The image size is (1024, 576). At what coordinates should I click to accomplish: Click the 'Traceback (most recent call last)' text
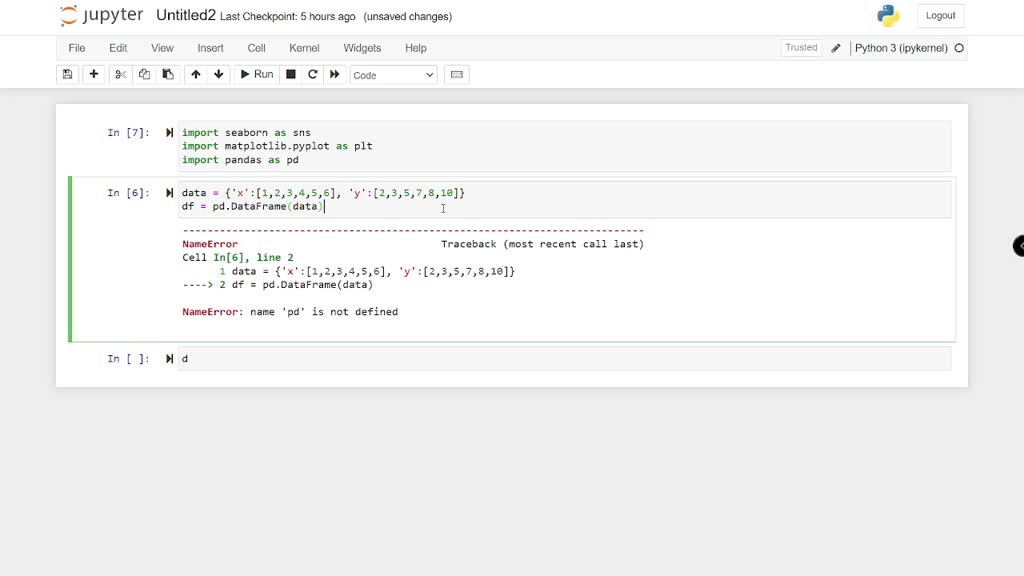click(x=542, y=244)
